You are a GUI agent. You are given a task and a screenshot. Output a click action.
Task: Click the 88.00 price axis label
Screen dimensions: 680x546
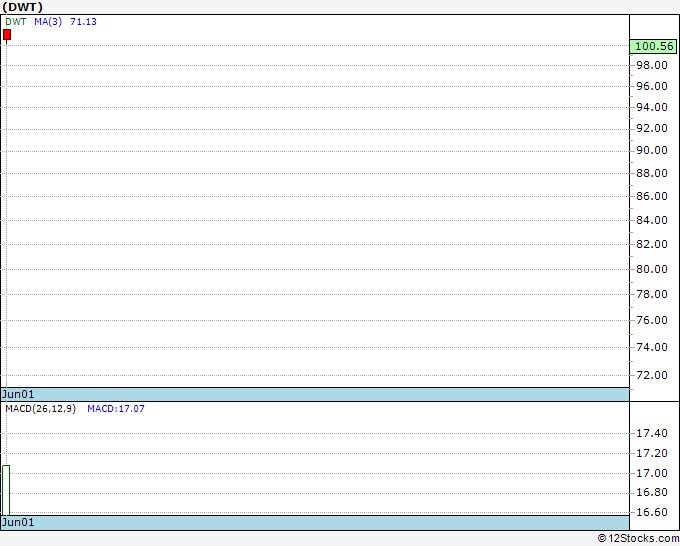[652, 173]
